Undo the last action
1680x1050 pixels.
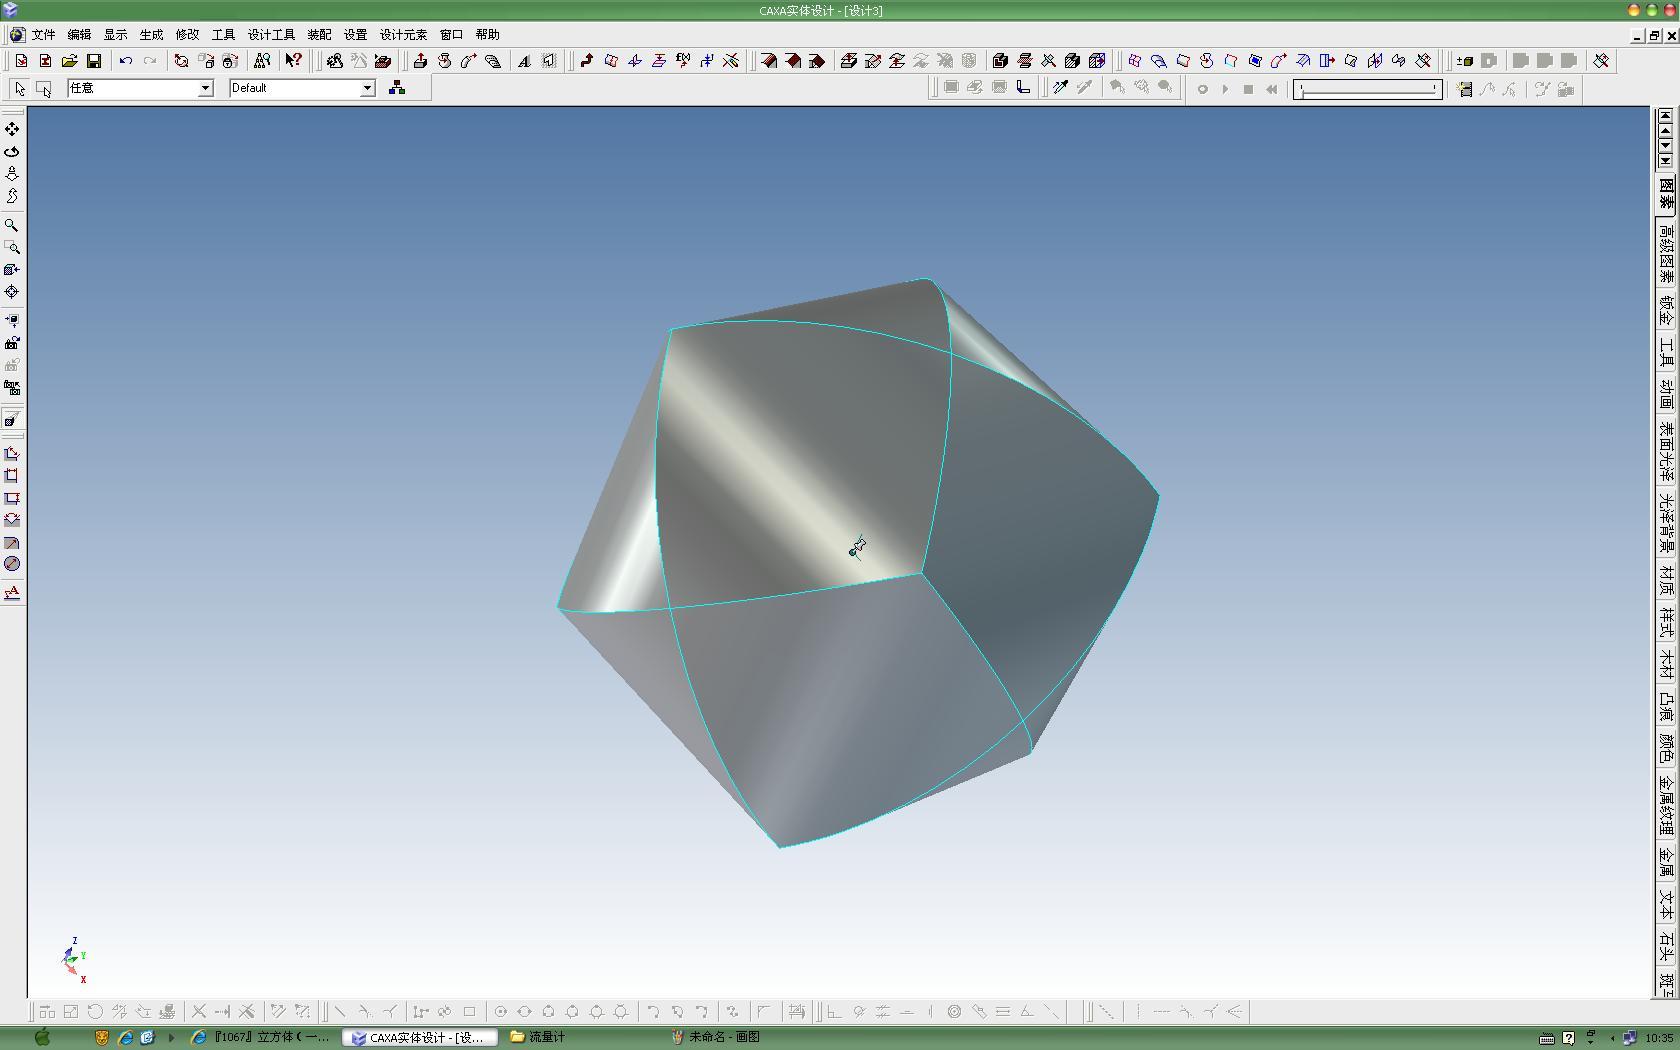(x=126, y=61)
